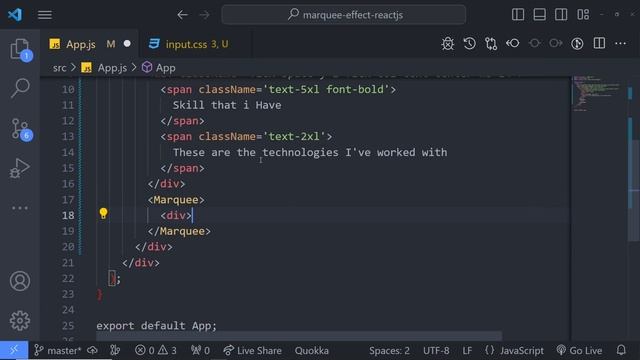Split the editor to the right
640x360 pixels.
pyautogui.click(x=599, y=43)
